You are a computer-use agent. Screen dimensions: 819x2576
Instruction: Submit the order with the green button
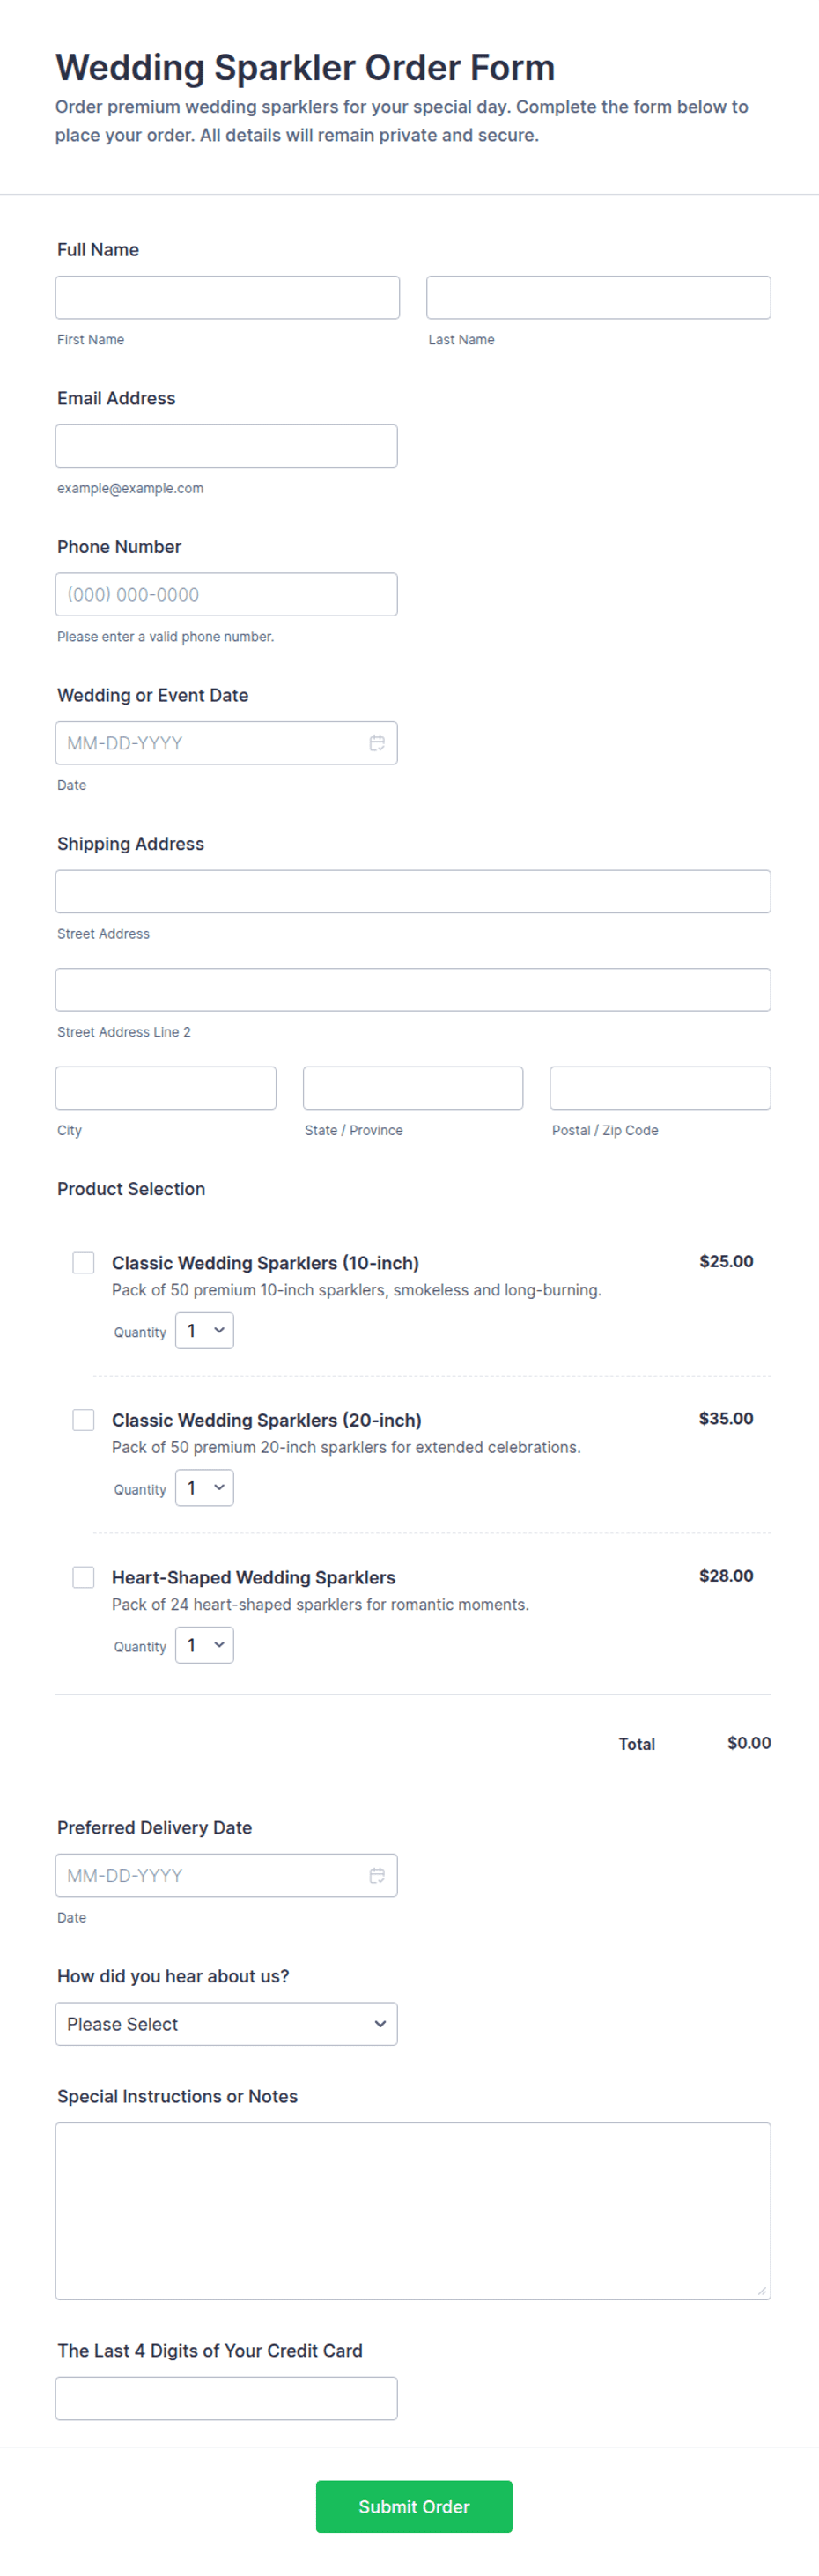[x=414, y=2507]
